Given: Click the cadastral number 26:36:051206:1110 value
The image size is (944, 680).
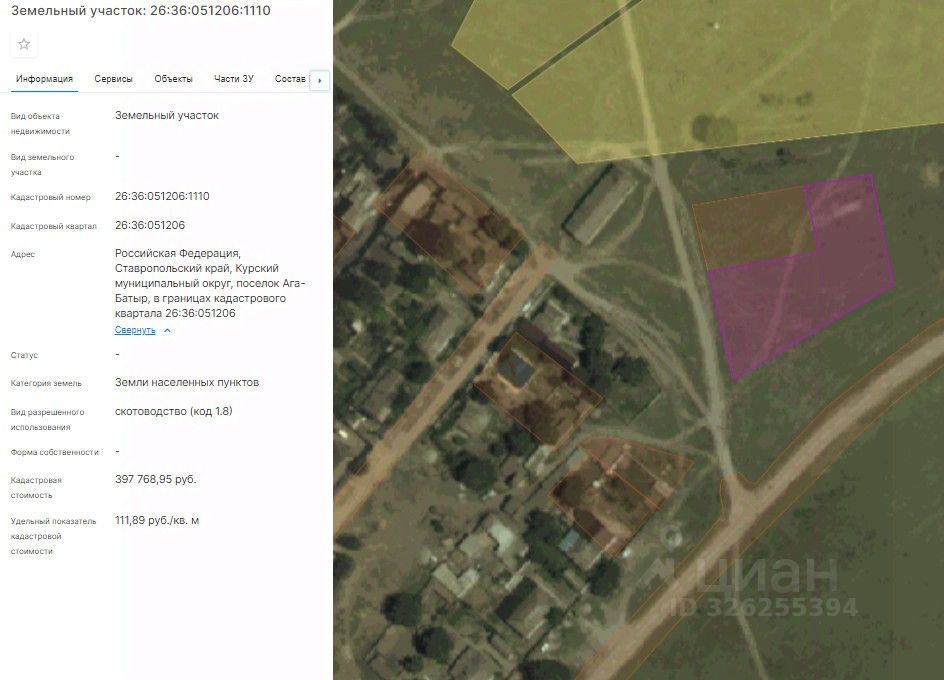Looking at the screenshot, I should [x=162, y=196].
